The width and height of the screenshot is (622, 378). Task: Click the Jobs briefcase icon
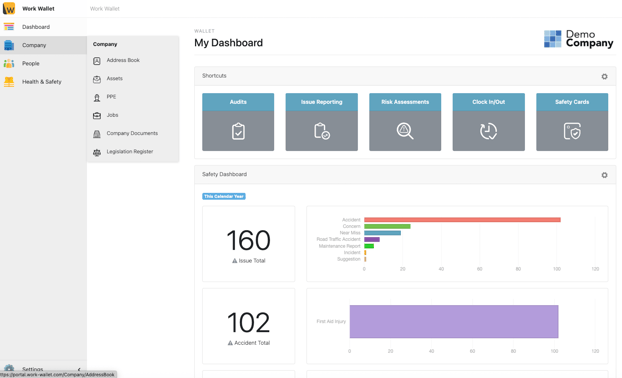click(x=97, y=115)
